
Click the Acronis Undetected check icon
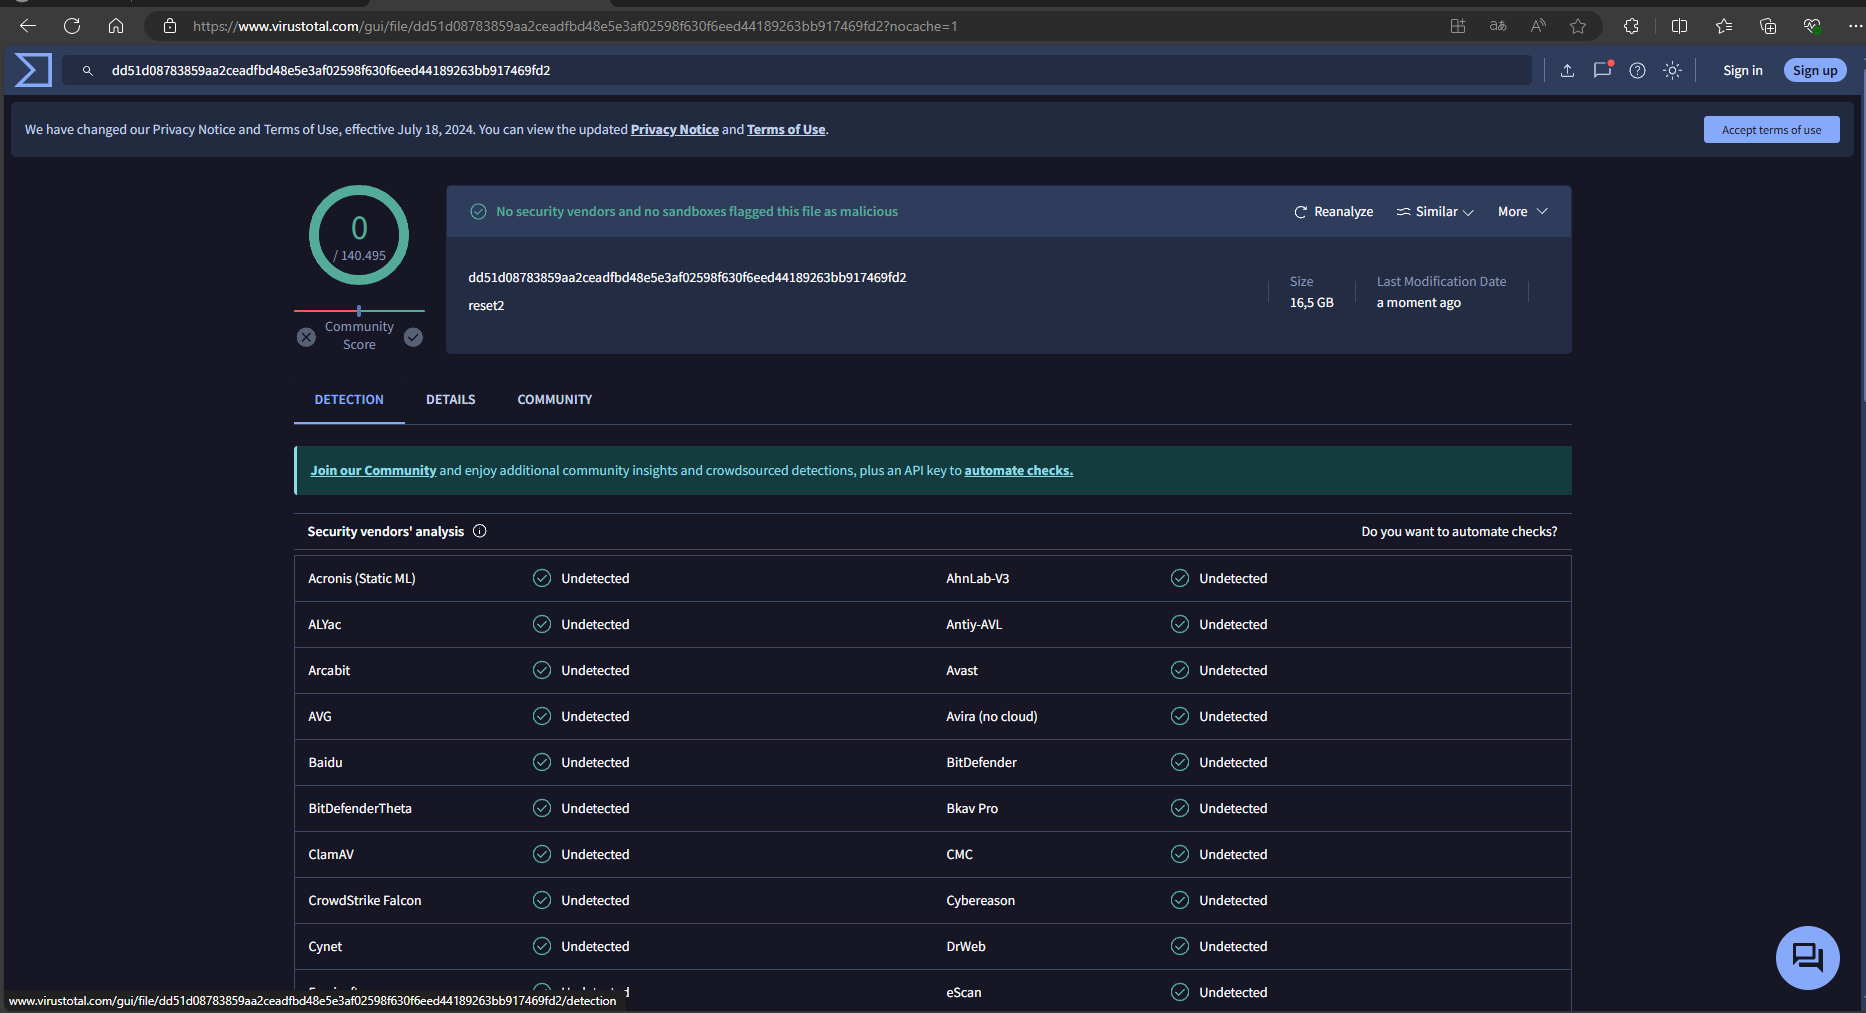542,578
